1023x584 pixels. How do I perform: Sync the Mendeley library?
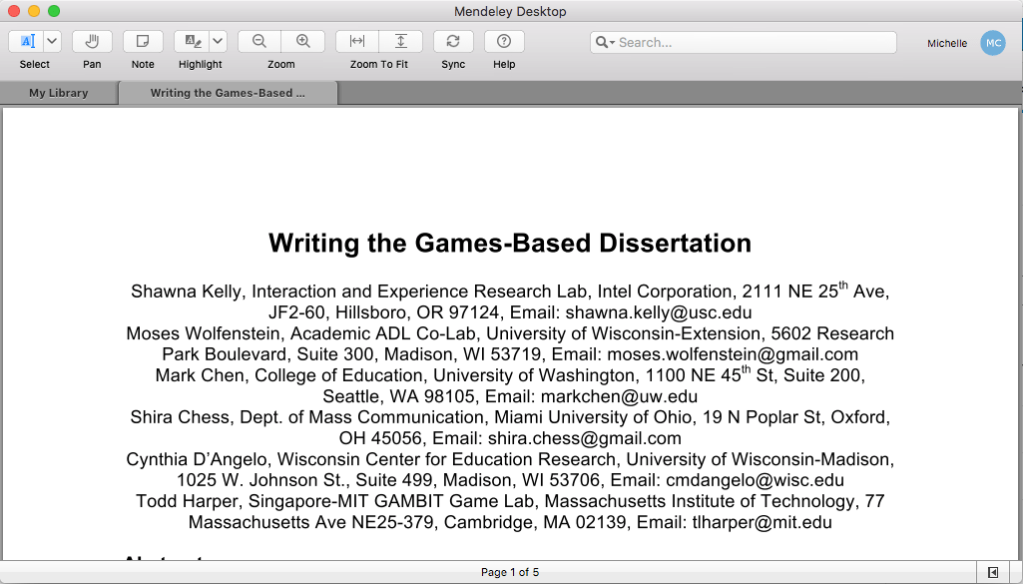[x=453, y=41]
